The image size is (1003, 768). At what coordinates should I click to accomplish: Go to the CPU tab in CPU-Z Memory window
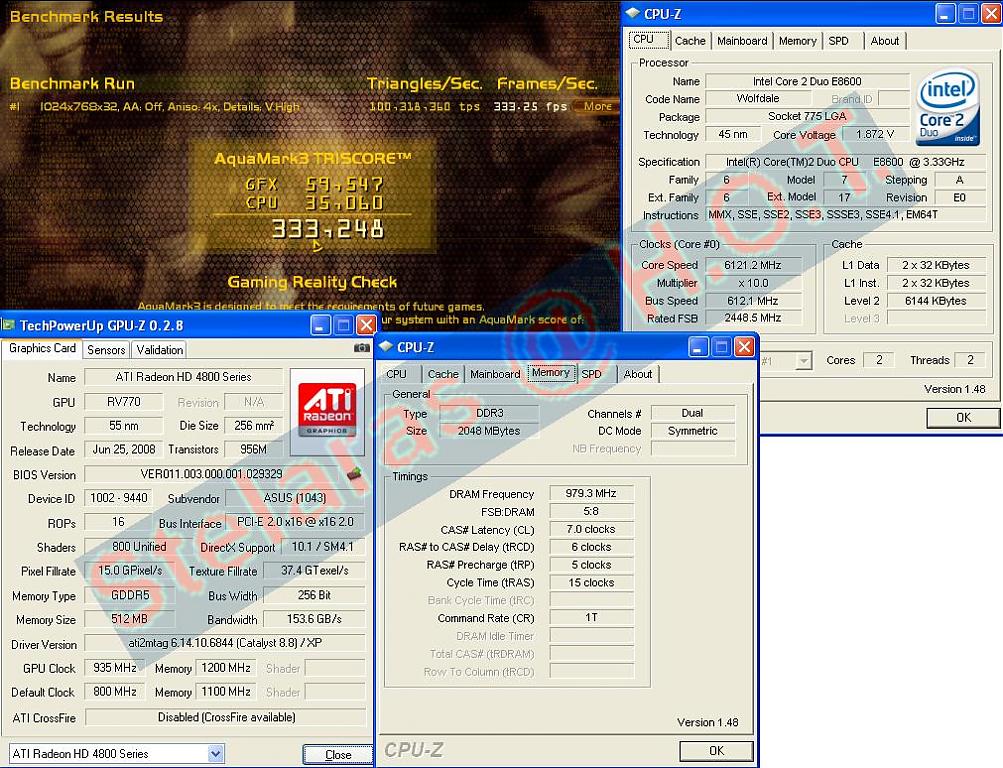pyautogui.click(x=397, y=374)
